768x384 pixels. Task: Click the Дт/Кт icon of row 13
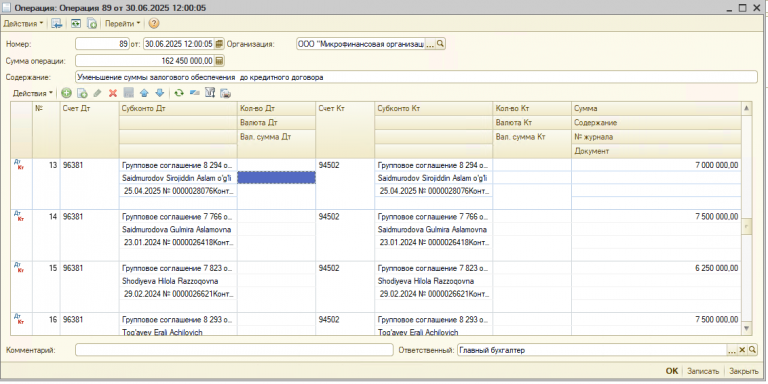(20, 165)
